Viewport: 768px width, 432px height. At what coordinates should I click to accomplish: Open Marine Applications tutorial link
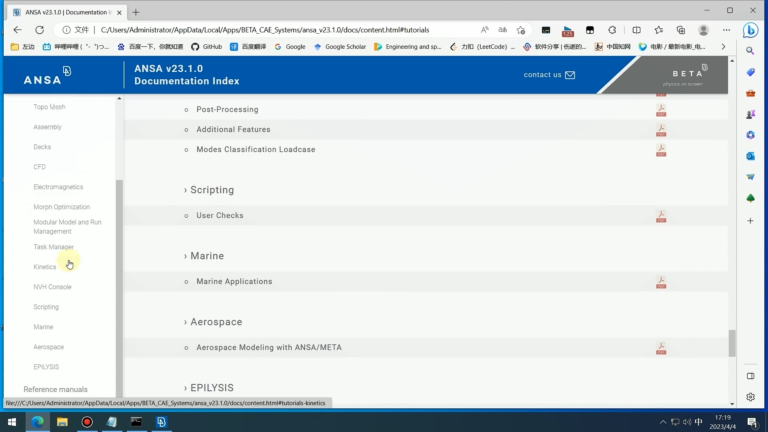click(x=234, y=282)
